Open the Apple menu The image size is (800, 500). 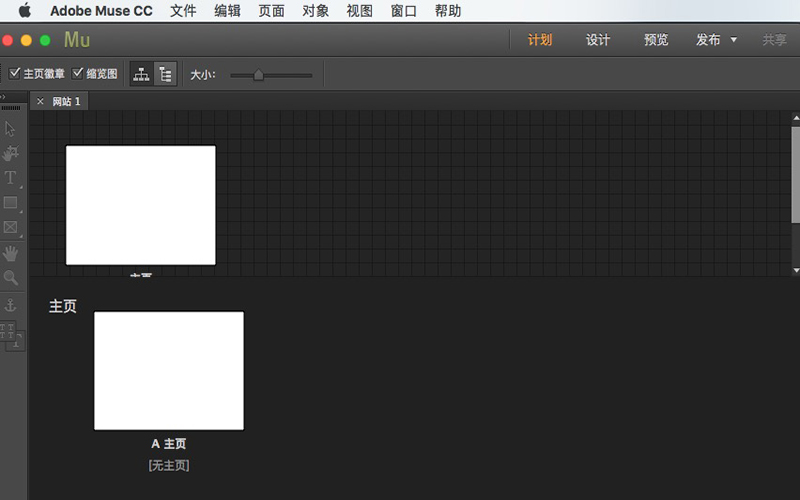[24, 10]
